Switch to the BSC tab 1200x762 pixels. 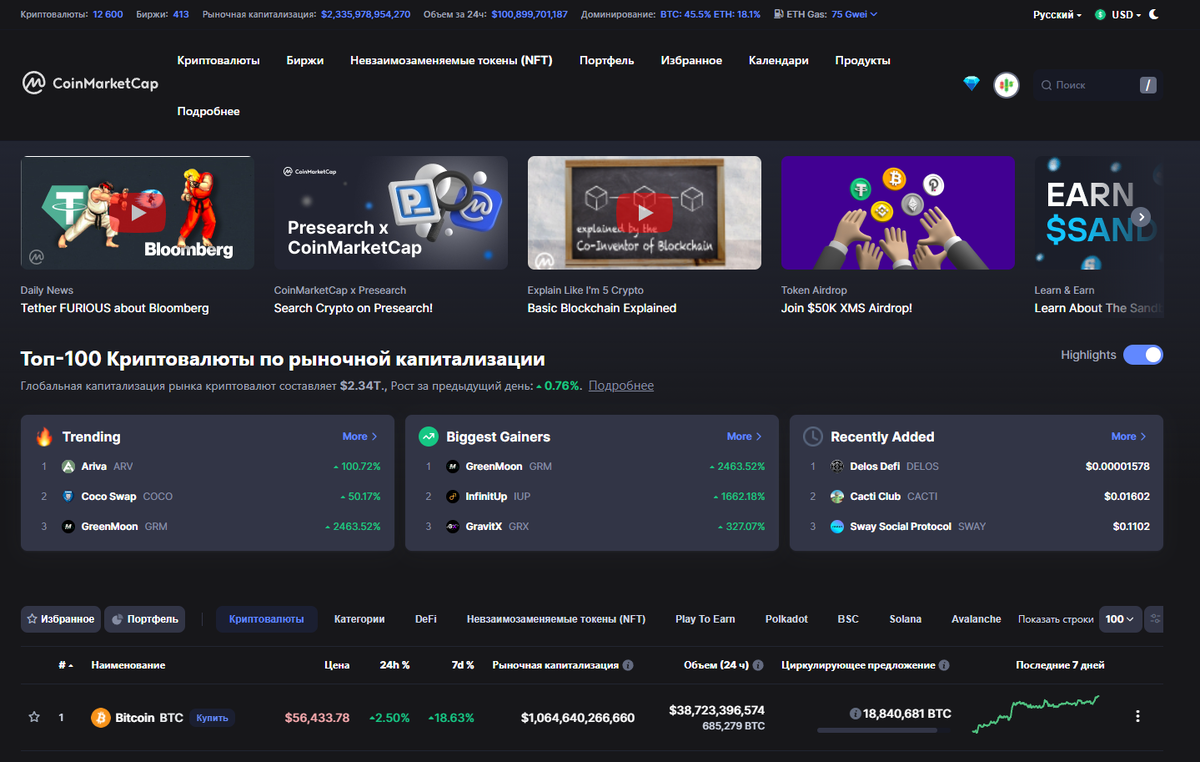point(848,619)
